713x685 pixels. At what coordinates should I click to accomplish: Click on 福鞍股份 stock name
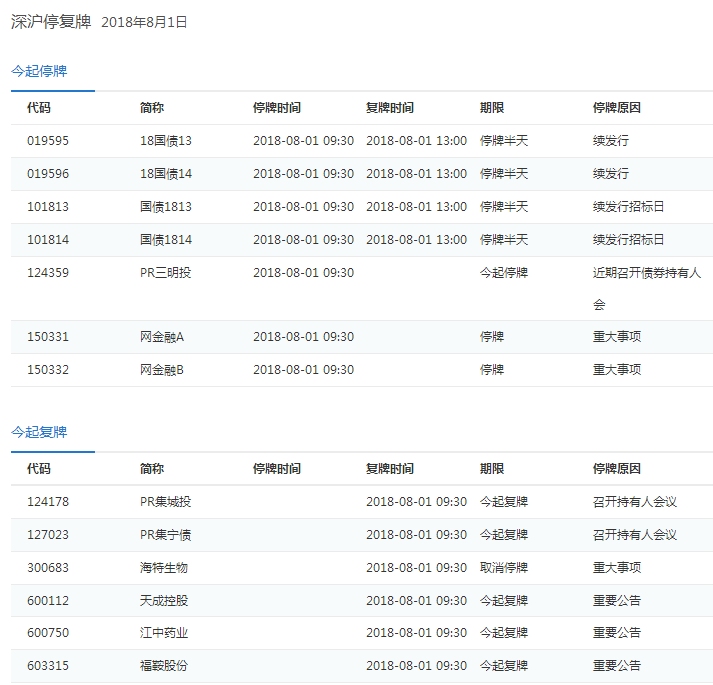click(x=164, y=666)
